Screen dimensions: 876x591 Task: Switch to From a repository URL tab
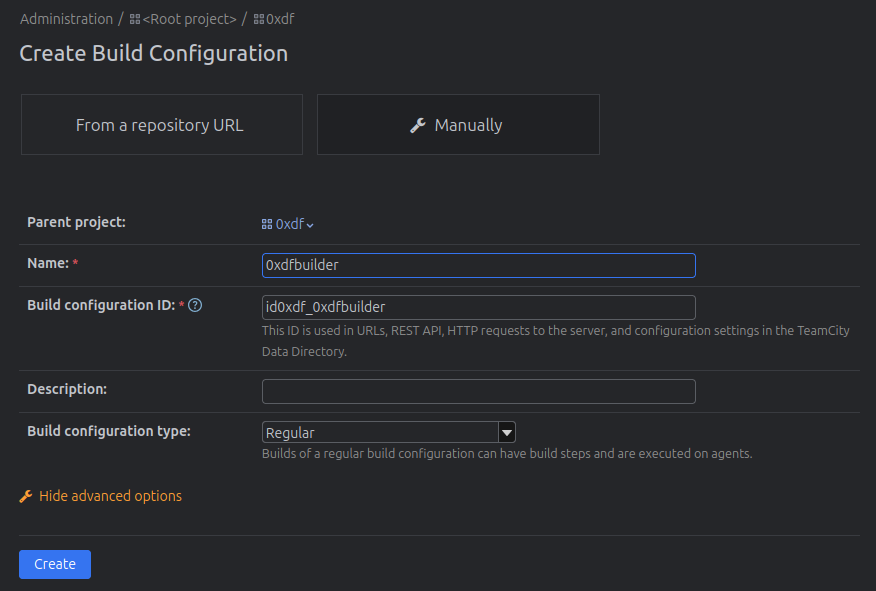[160, 125]
